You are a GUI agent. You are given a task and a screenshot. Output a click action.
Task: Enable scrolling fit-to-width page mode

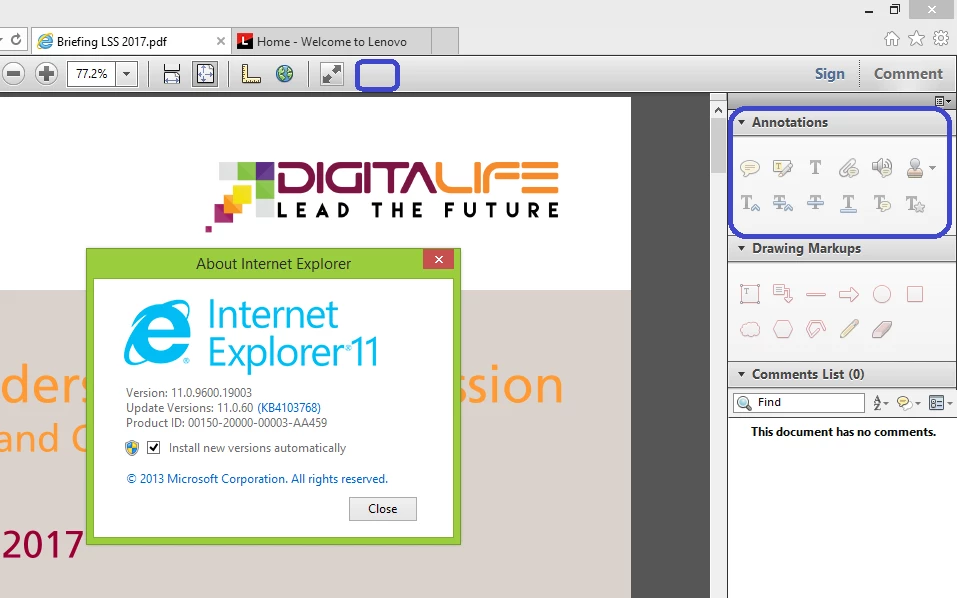tap(172, 74)
